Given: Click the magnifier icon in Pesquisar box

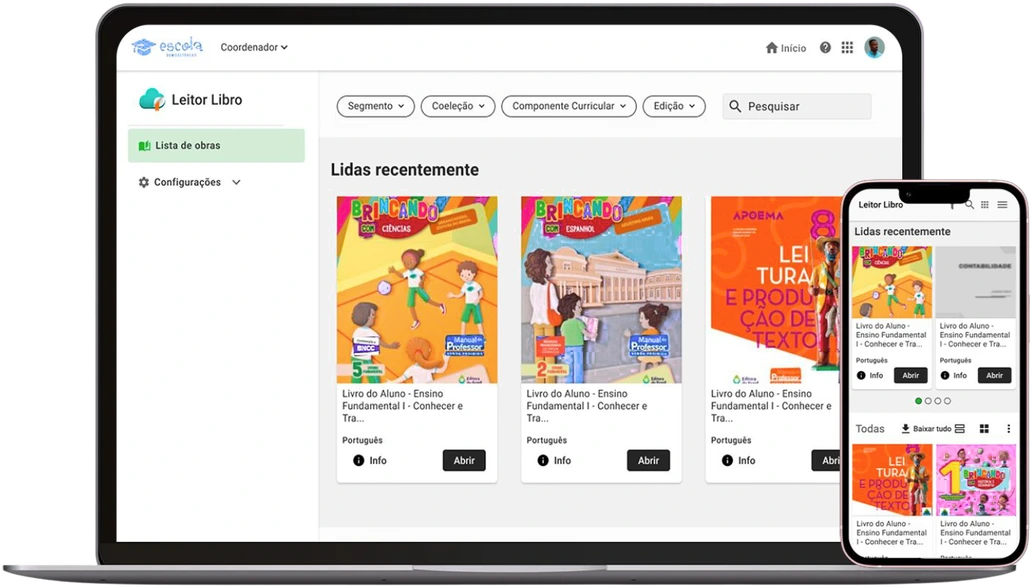Looking at the screenshot, I should pos(735,106).
